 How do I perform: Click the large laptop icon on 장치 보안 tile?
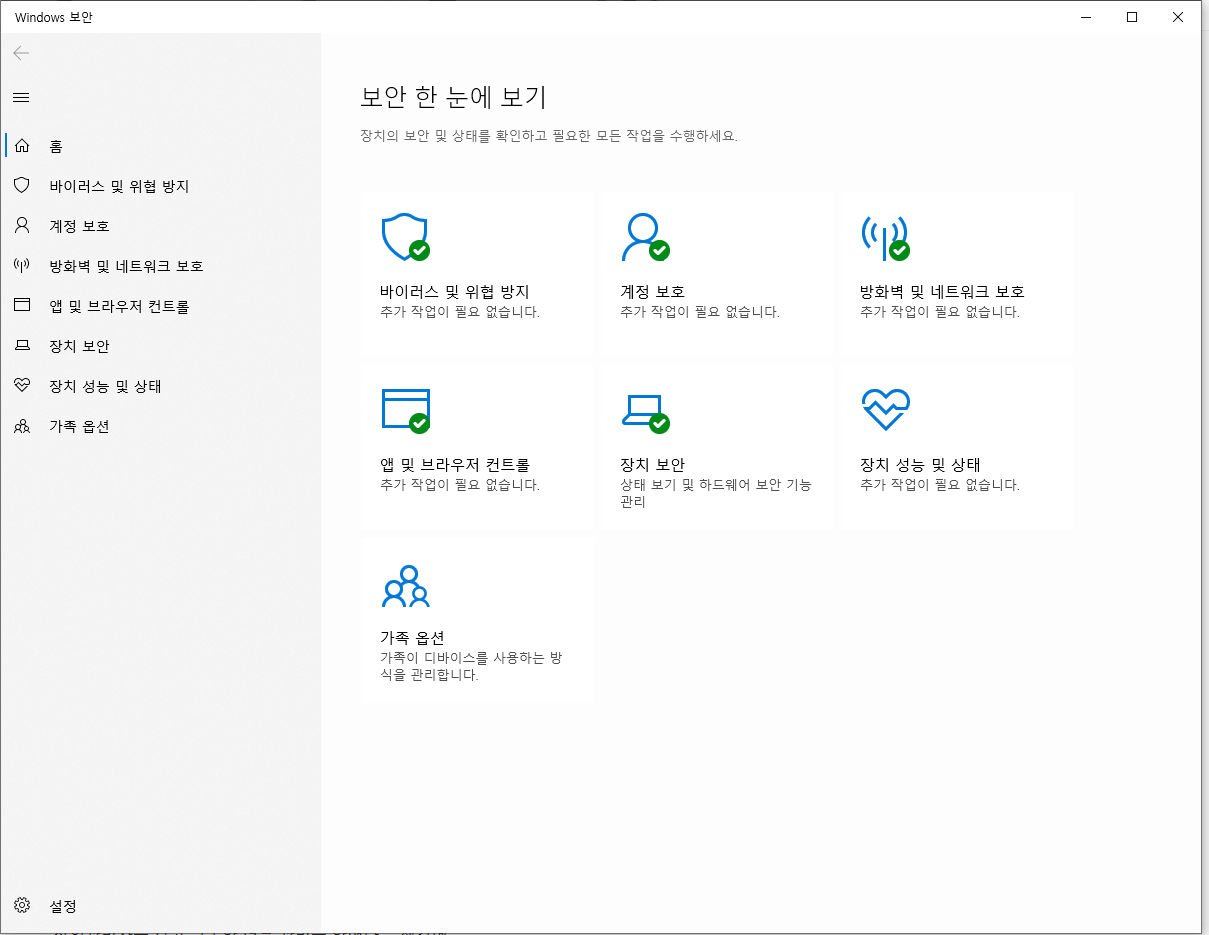coord(645,413)
